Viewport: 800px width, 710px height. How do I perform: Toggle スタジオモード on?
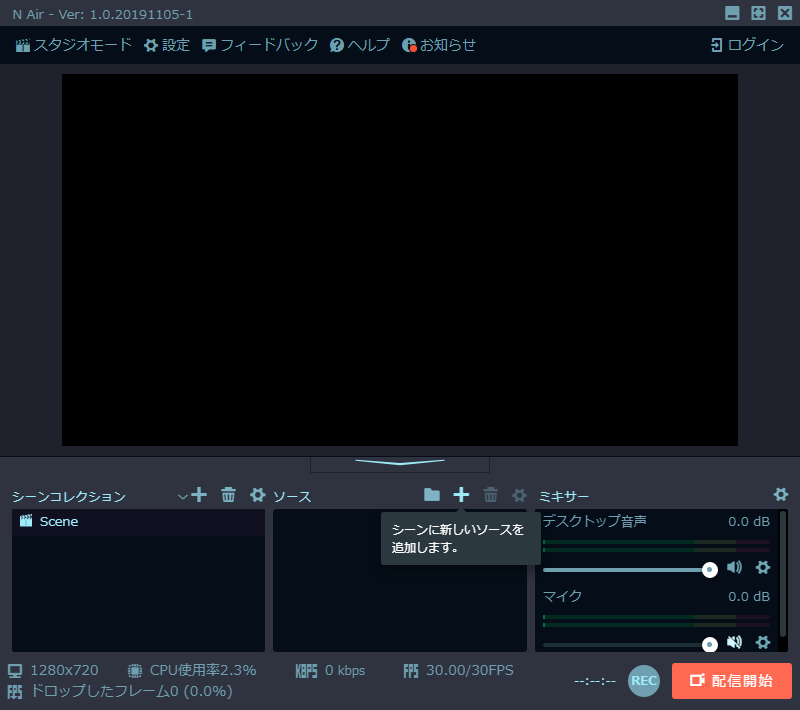point(70,44)
